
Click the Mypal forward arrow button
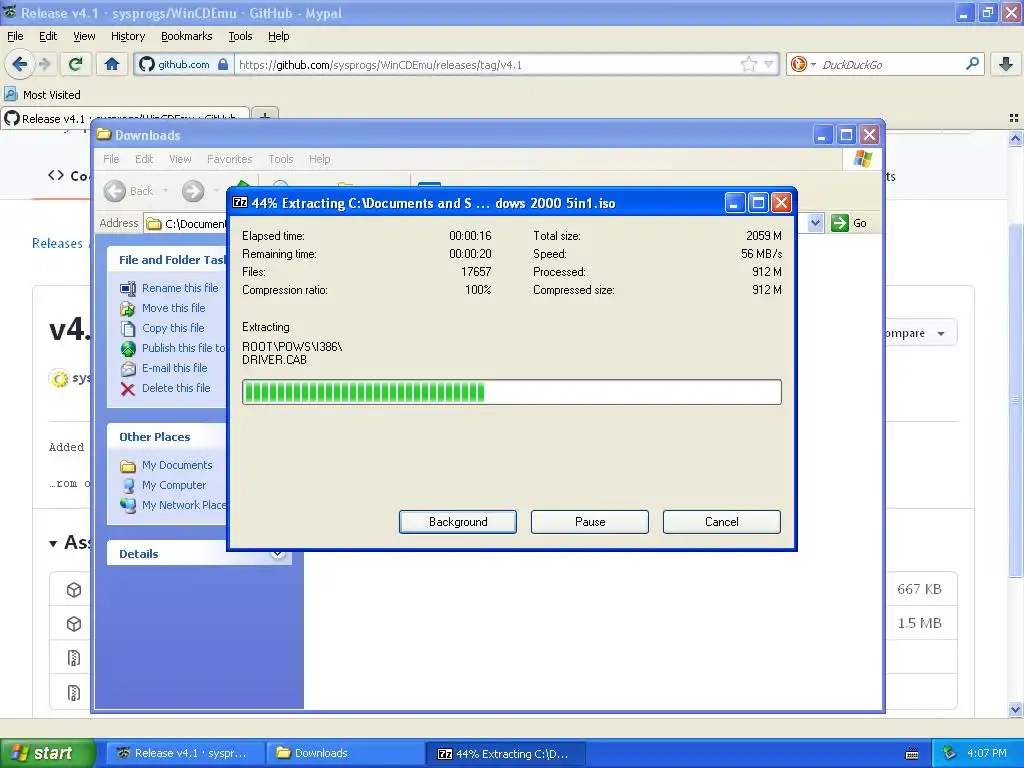(x=44, y=64)
